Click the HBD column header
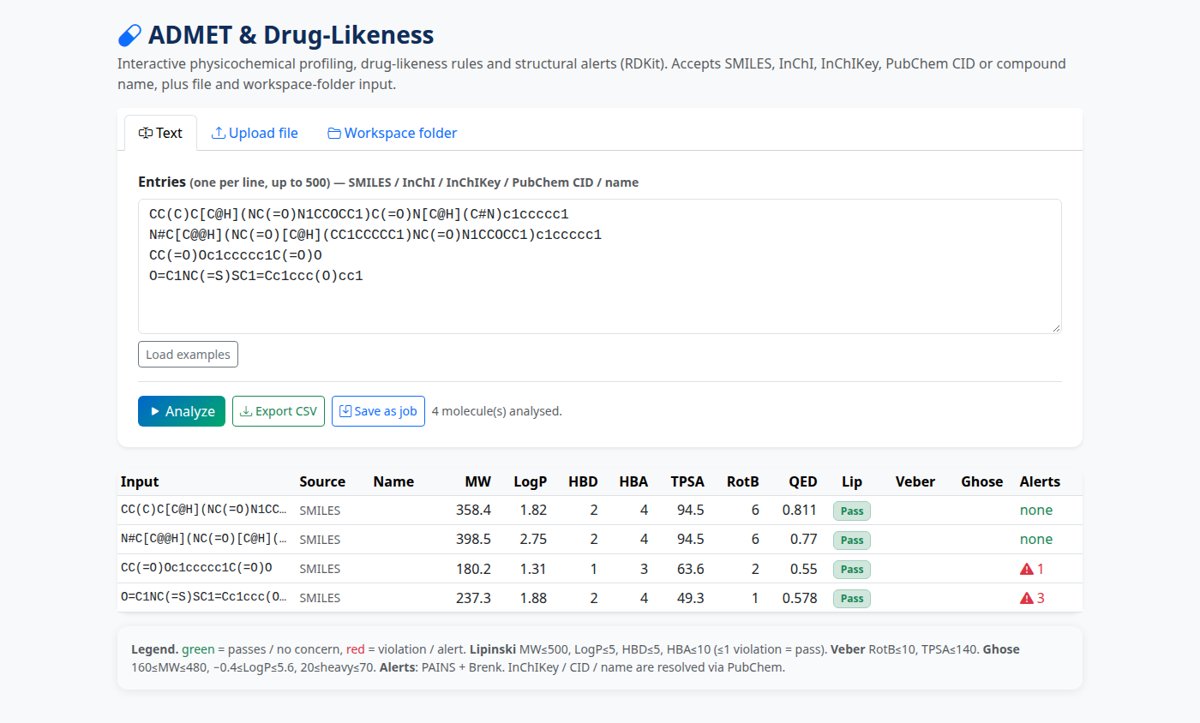The width and height of the screenshot is (1200, 723). click(583, 481)
